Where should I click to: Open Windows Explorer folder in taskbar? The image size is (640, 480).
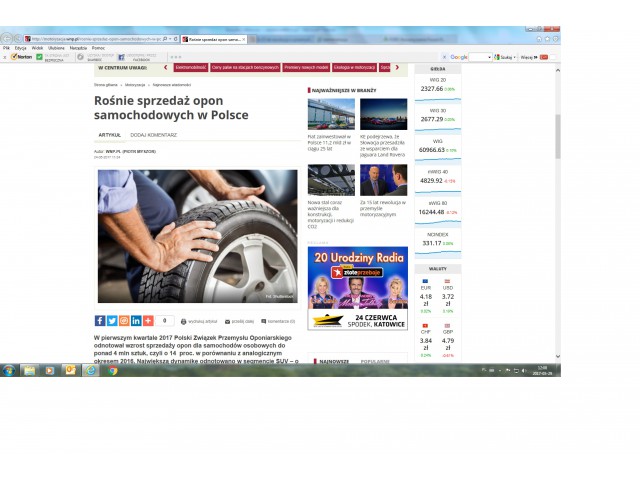tap(29, 370)
